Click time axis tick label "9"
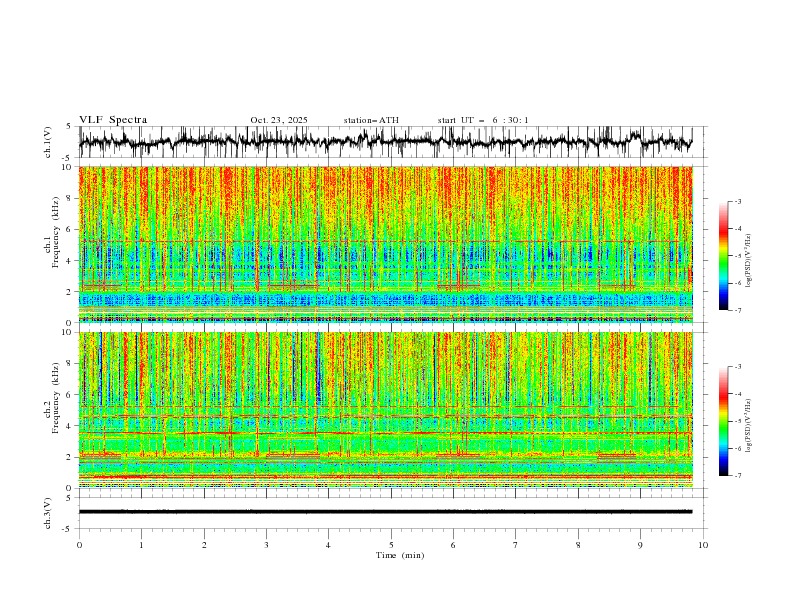The image size is (792, 612). pyautogui.click(x=640, y=545)
